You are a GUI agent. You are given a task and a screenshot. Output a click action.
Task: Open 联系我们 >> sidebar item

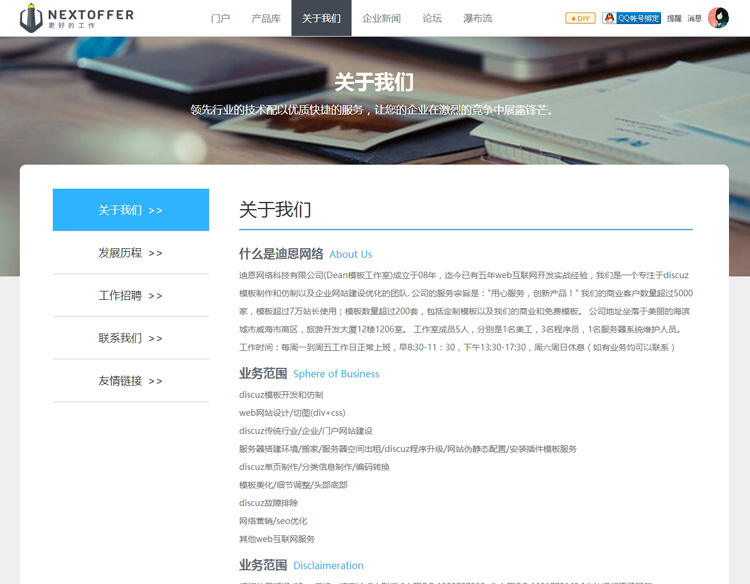[x=131, y=338]
